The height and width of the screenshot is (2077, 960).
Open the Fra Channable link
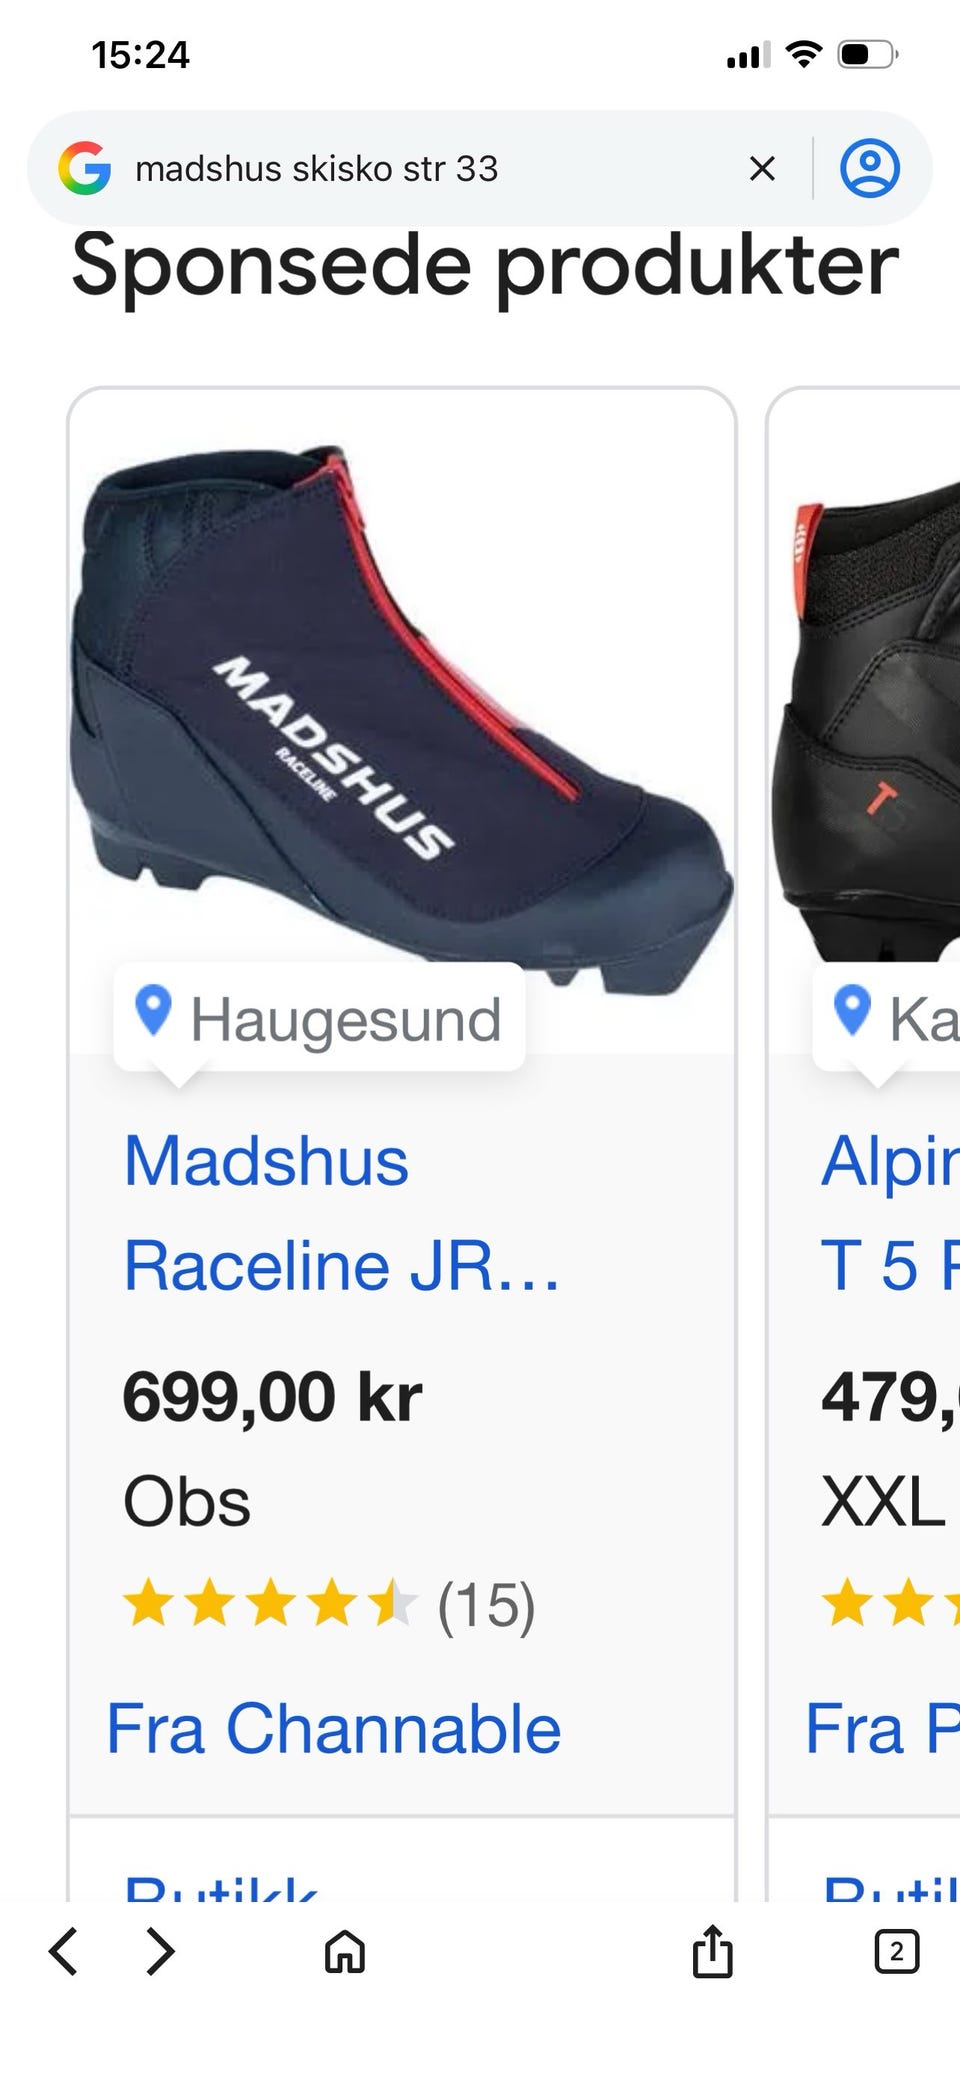[x=334, y=1728]
